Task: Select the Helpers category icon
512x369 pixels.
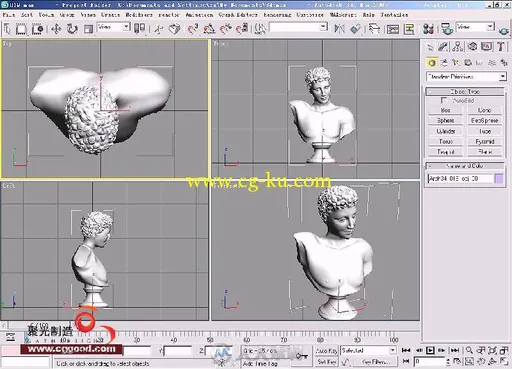Action: (479, 63)
